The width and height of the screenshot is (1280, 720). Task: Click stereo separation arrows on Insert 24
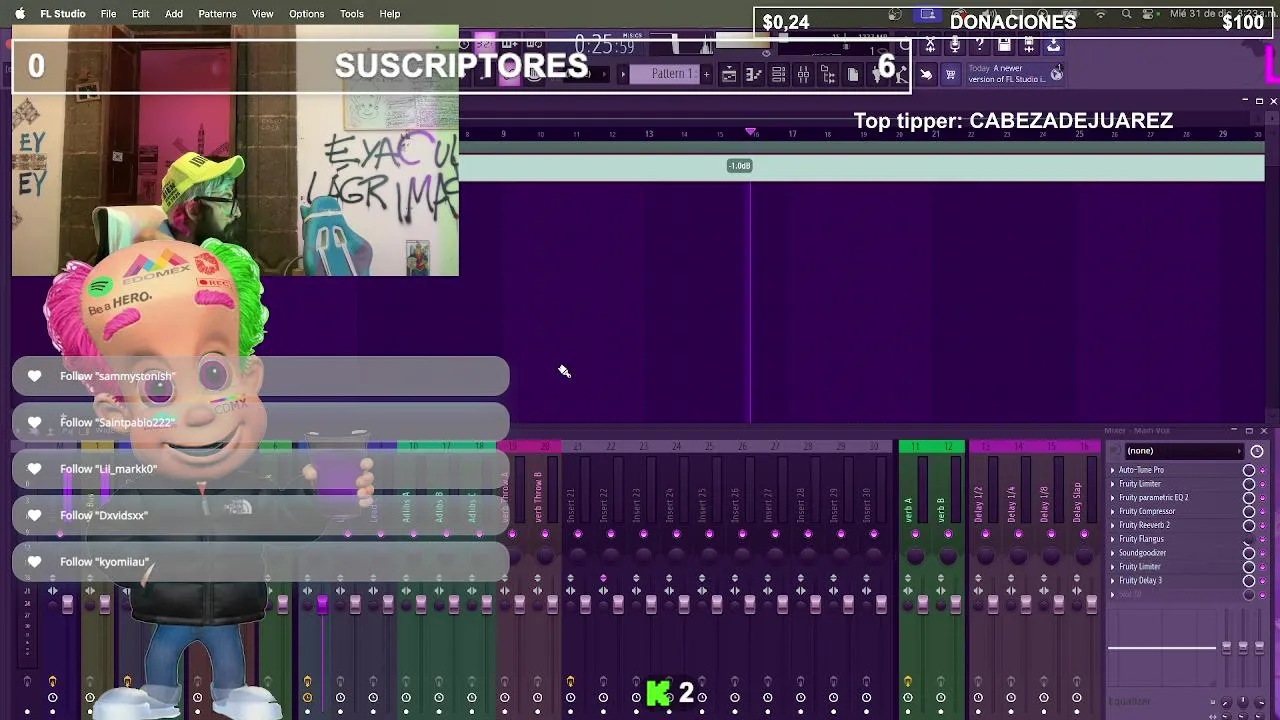669,591
